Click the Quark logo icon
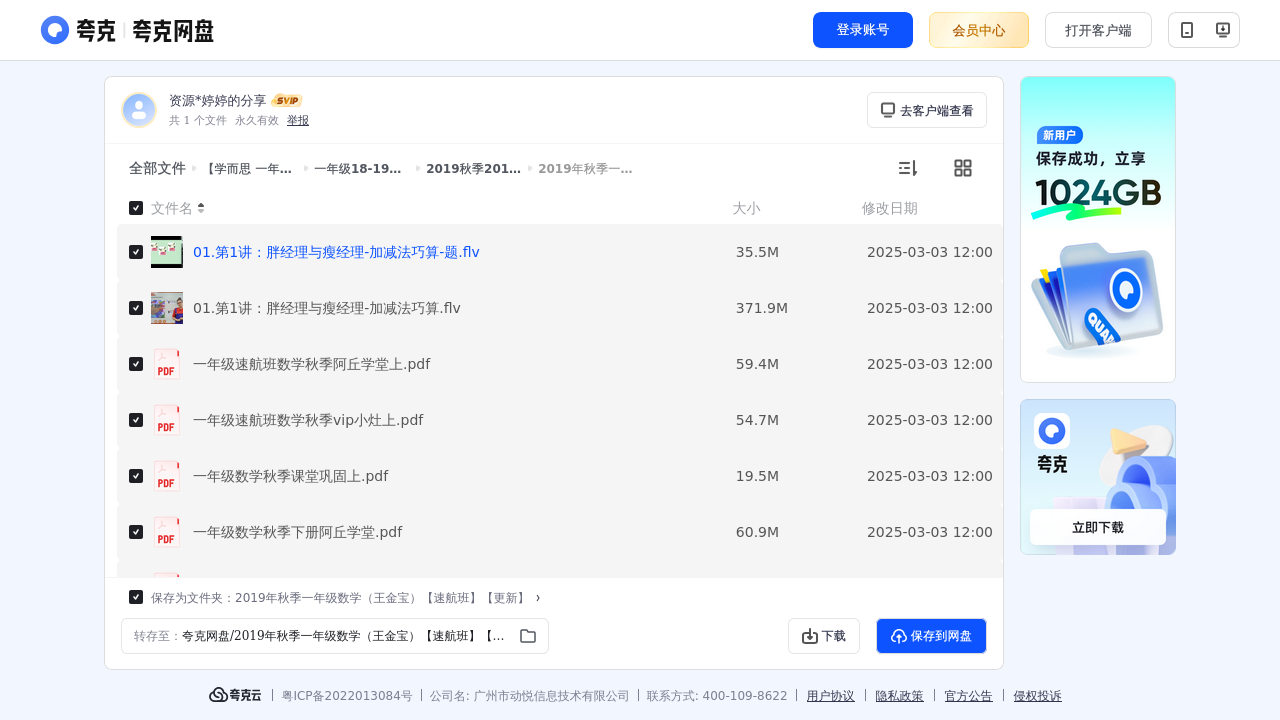Screen dimensions: 1280x720 [55, 30]
